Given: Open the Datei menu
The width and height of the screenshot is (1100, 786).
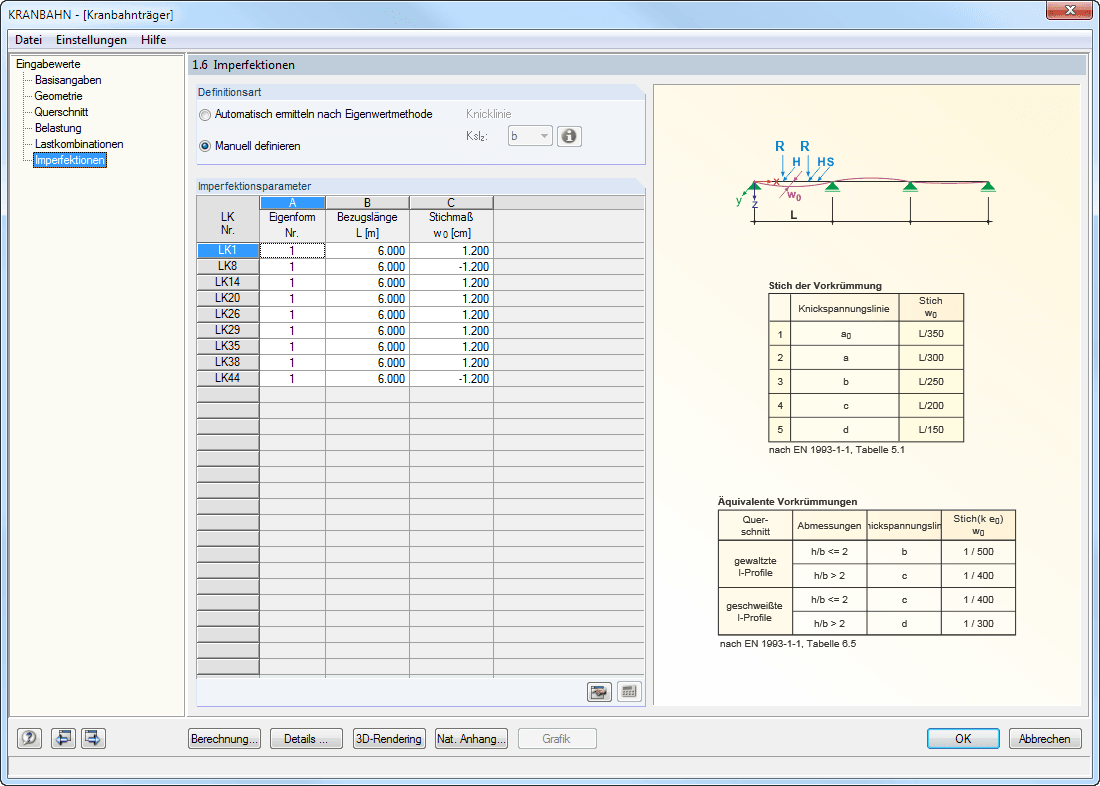Looking at the screenshot, I should (x=29, y=40).
